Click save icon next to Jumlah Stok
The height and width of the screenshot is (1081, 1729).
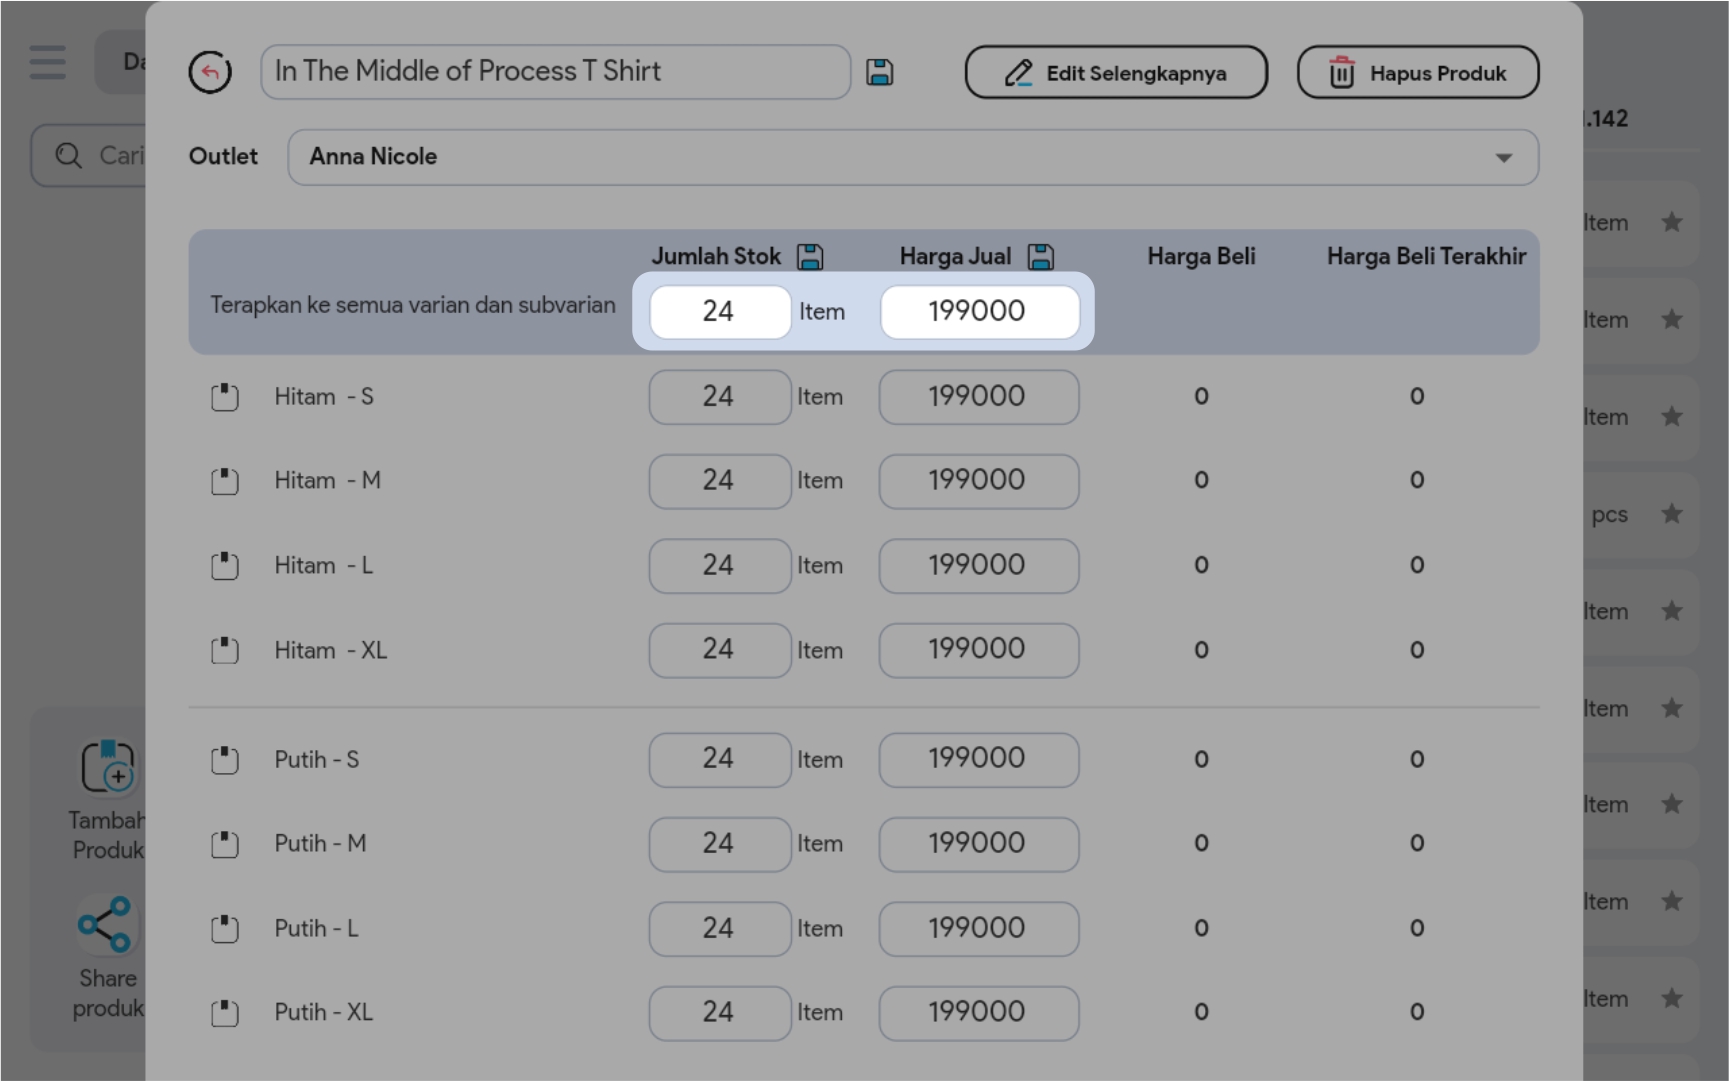tap(810, 257)
